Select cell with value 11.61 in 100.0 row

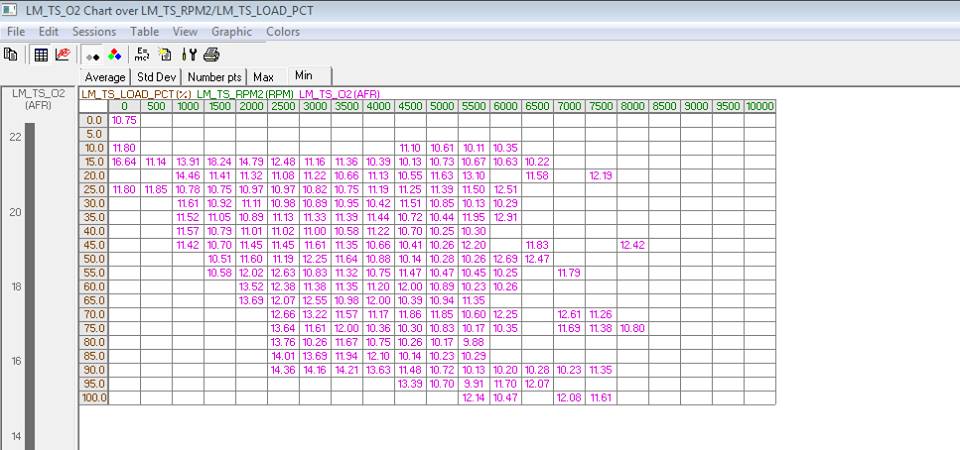click(x=601, y=398)
